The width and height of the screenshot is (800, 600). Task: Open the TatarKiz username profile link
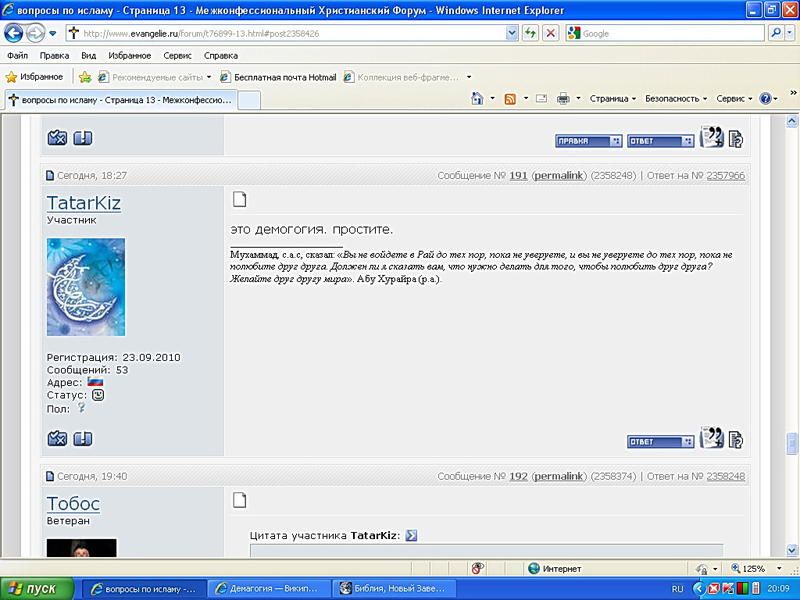(84, 203)
